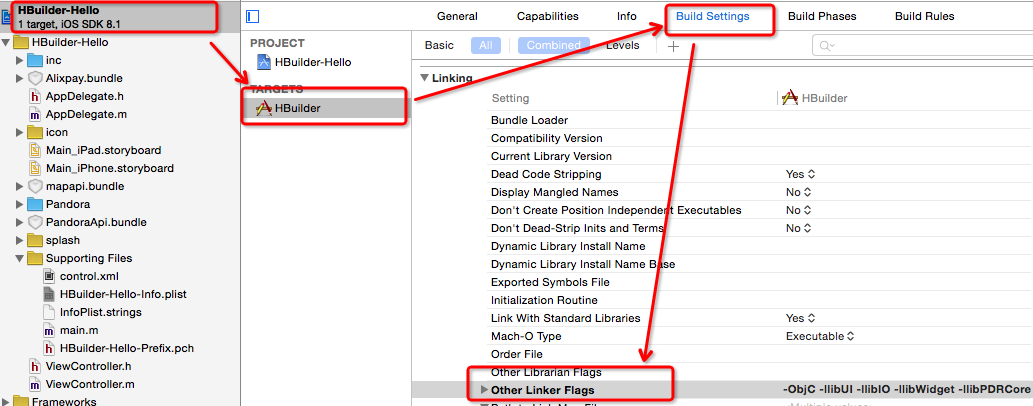Click the control.xml file icon
Screen dimensions: 1033x406
click(49, 276)
